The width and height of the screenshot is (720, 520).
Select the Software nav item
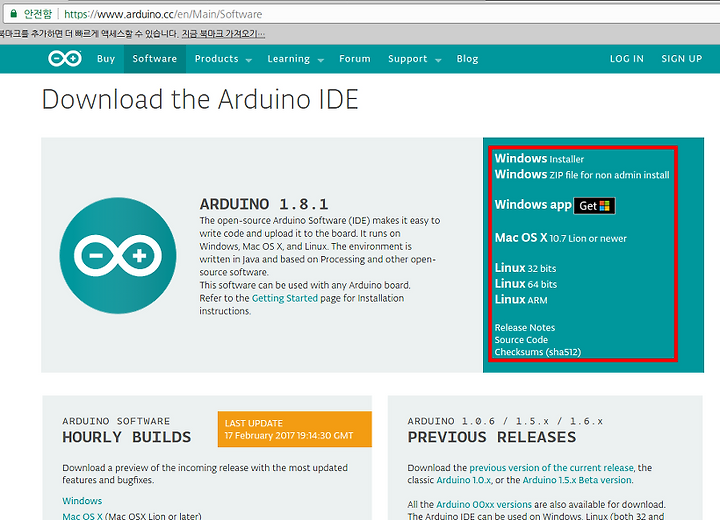coord(155,59)
